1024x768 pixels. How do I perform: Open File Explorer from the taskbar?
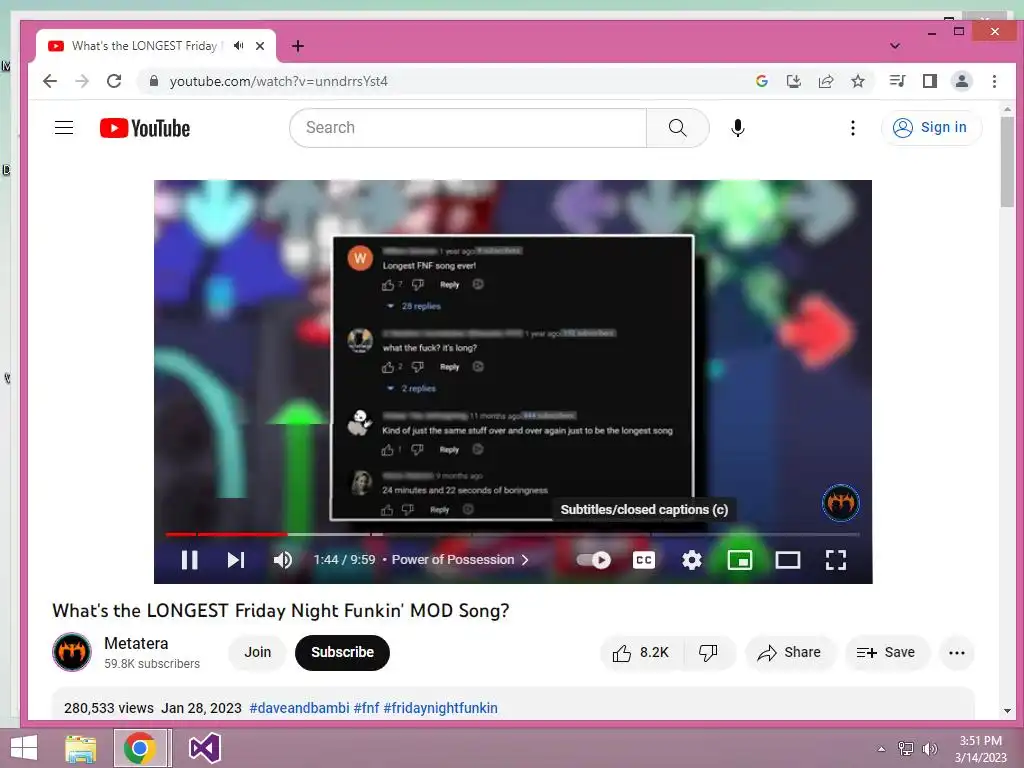click(x=81, y=748)
